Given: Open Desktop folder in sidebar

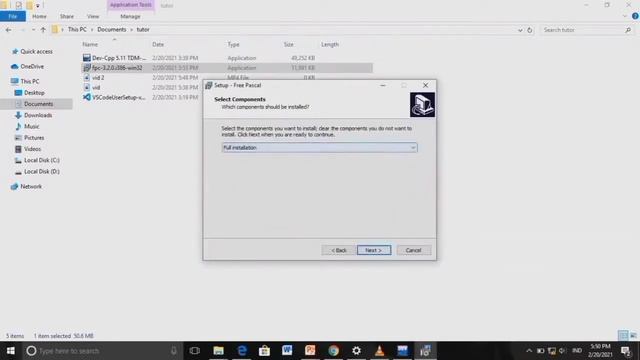Looking at the screenshot, I should 34,93.
